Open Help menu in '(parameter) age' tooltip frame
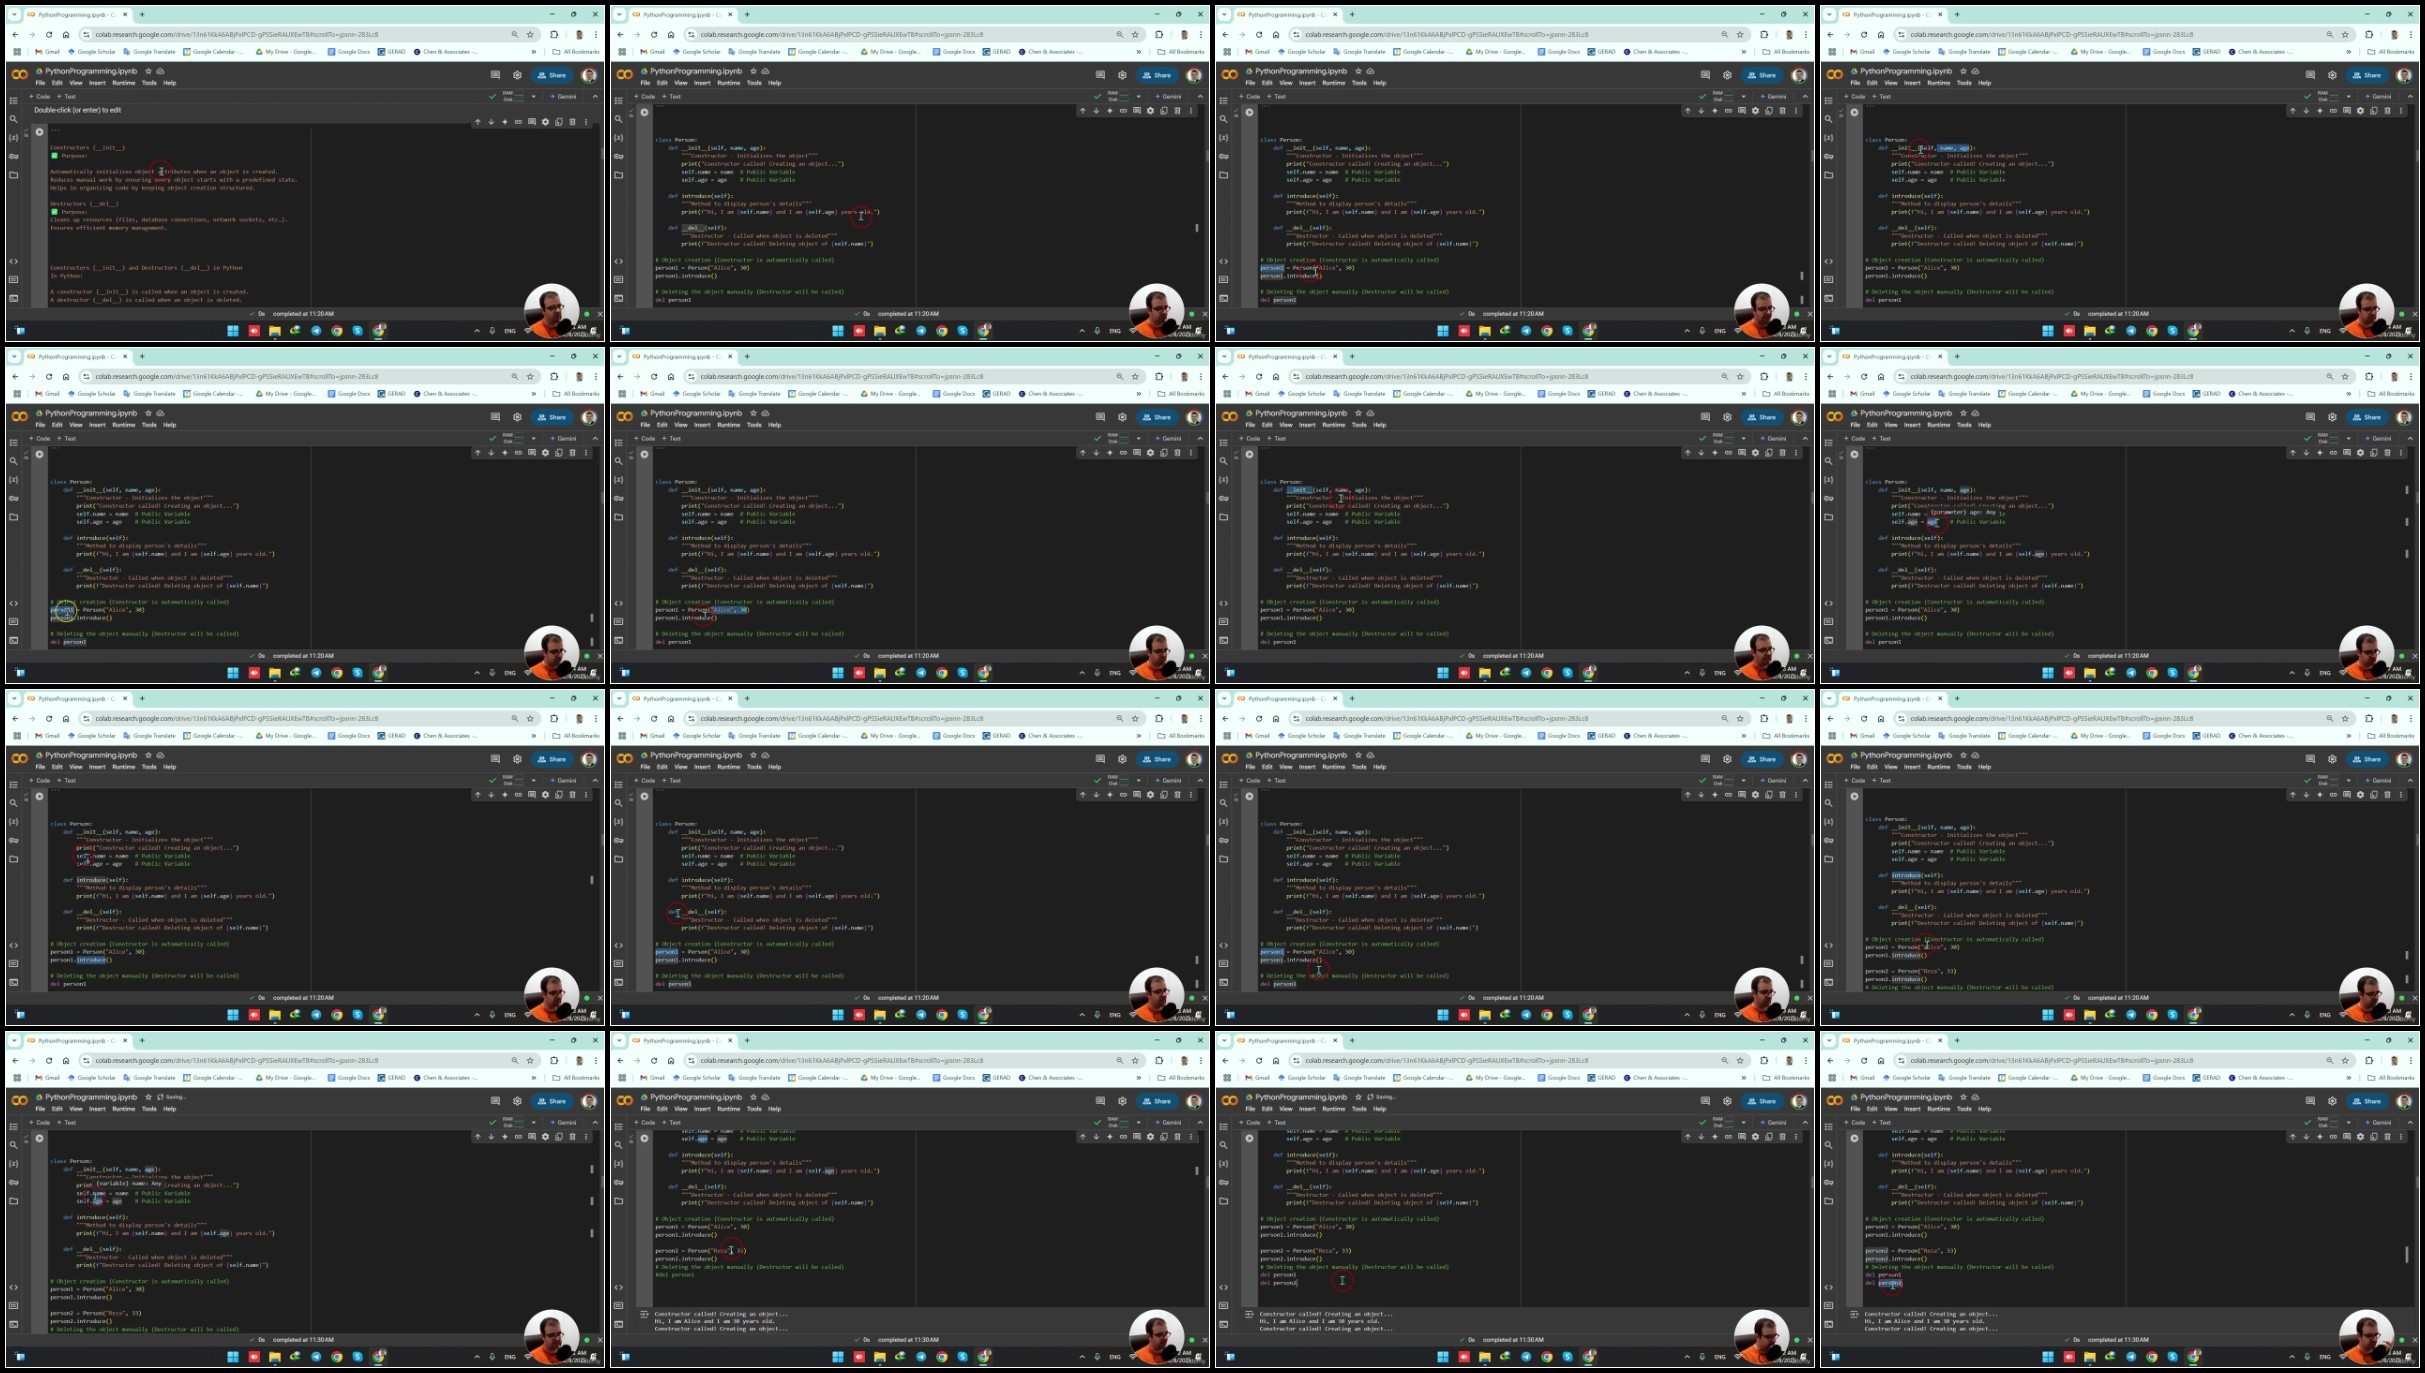This screenshot has width=2425, height=1373. (1984, 425)
